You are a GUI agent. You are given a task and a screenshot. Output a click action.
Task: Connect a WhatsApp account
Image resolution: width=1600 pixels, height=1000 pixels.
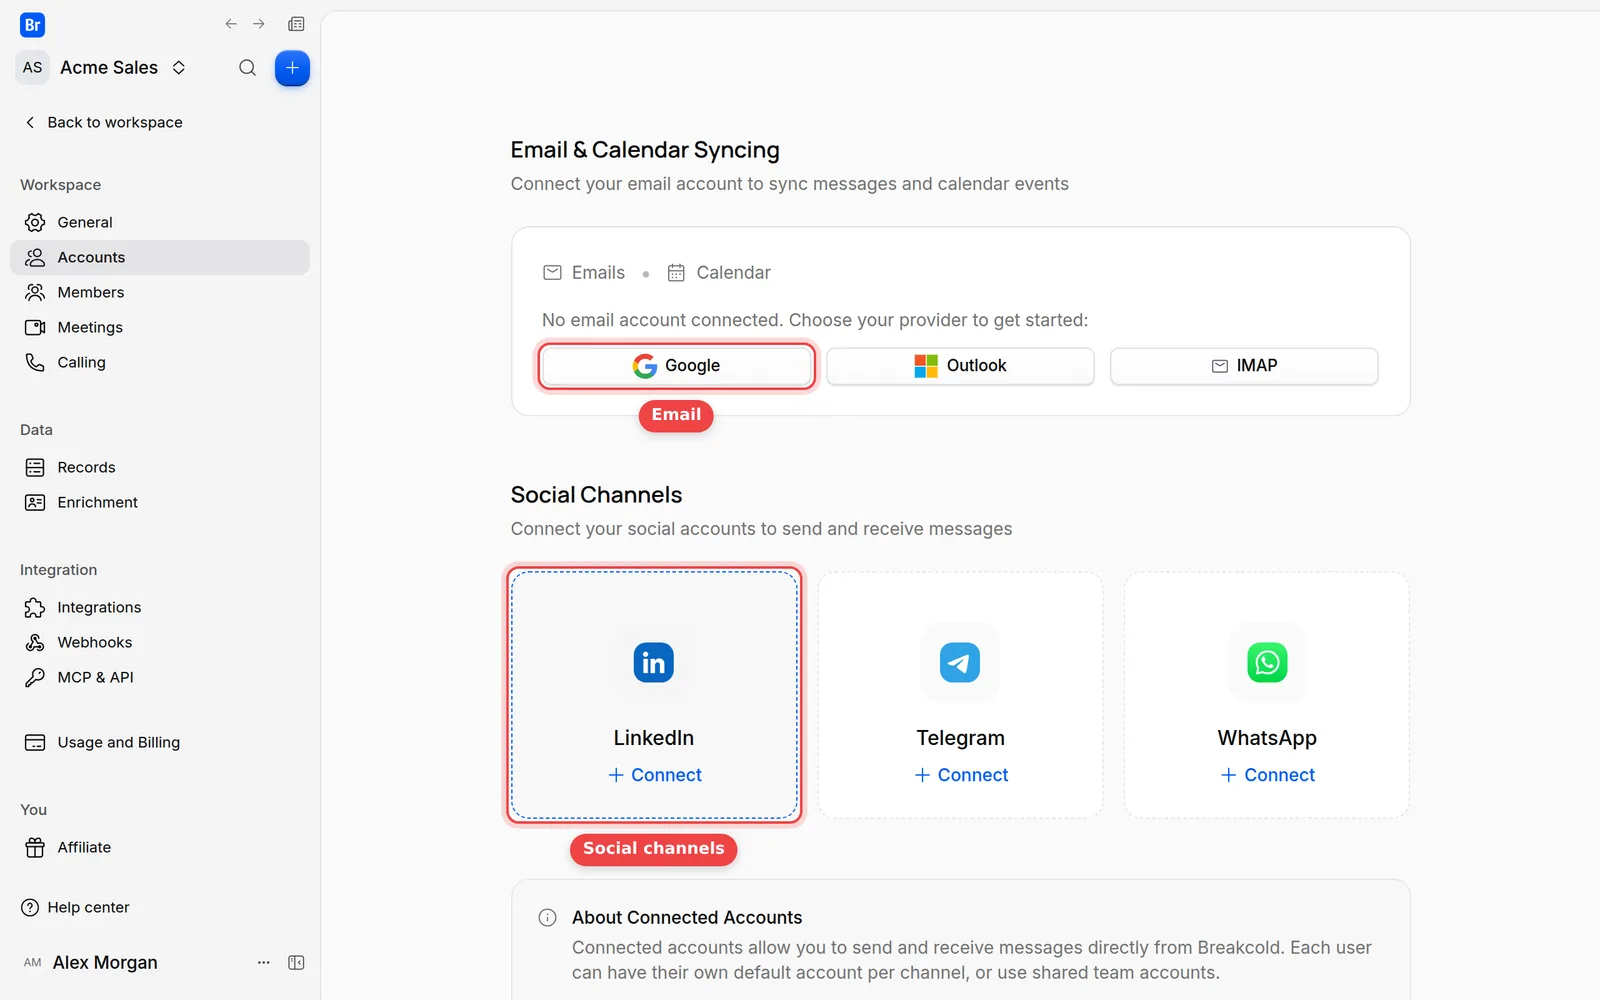pos(1268,775)
